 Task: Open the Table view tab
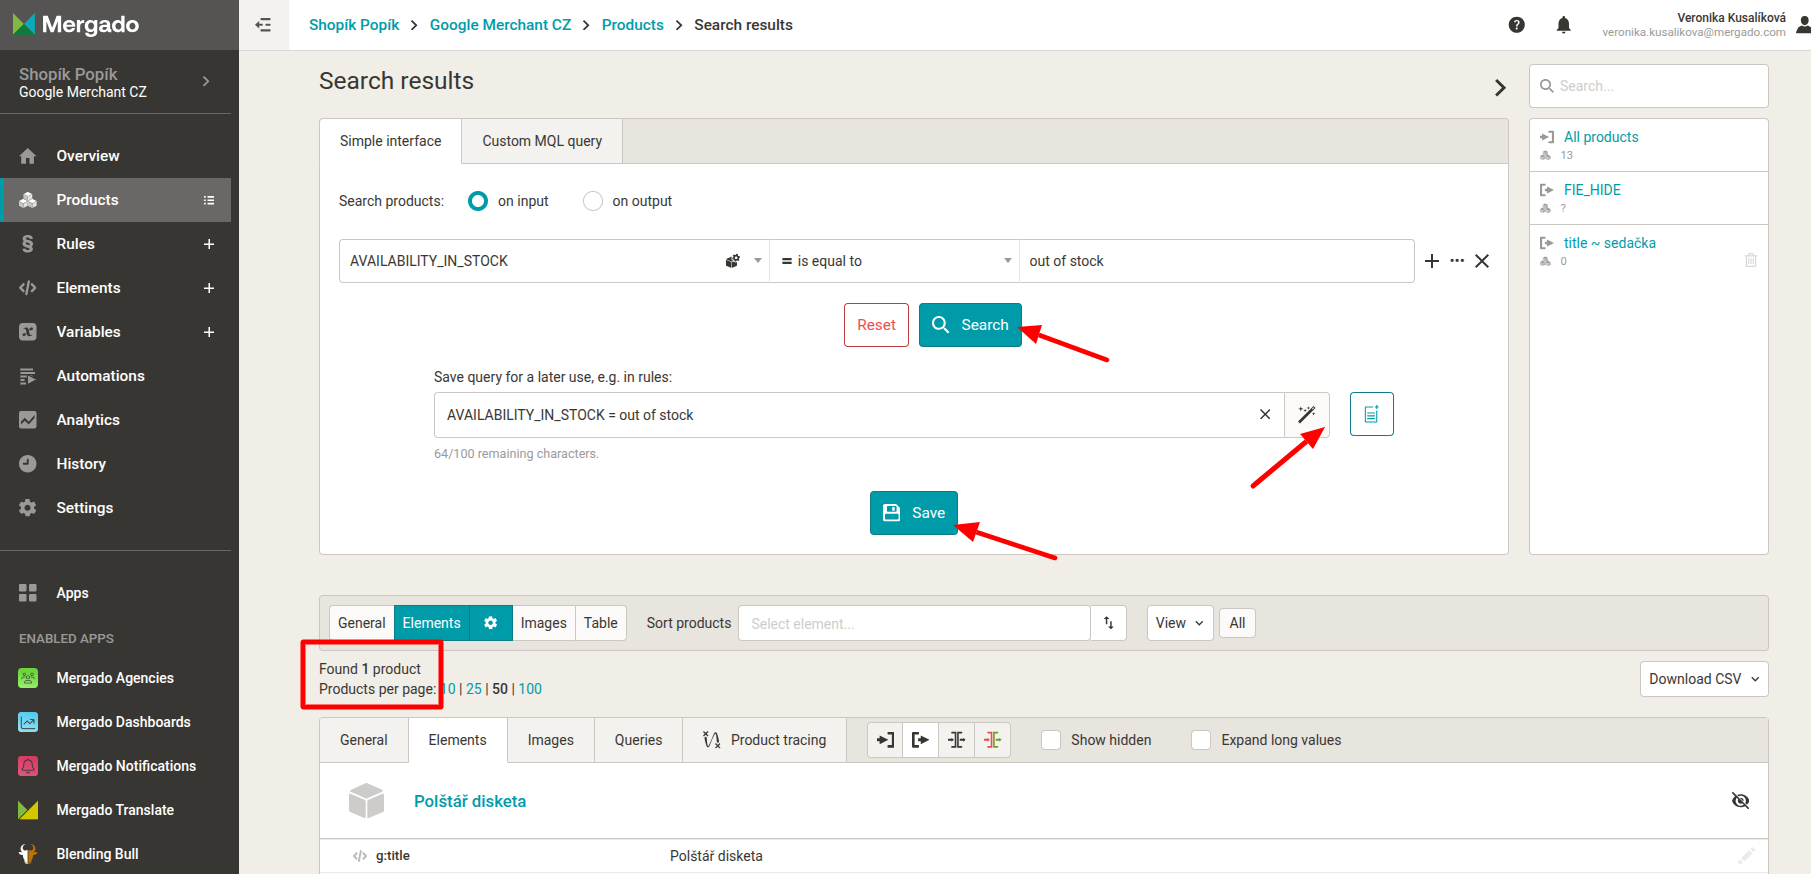click(x=600, y=623)
